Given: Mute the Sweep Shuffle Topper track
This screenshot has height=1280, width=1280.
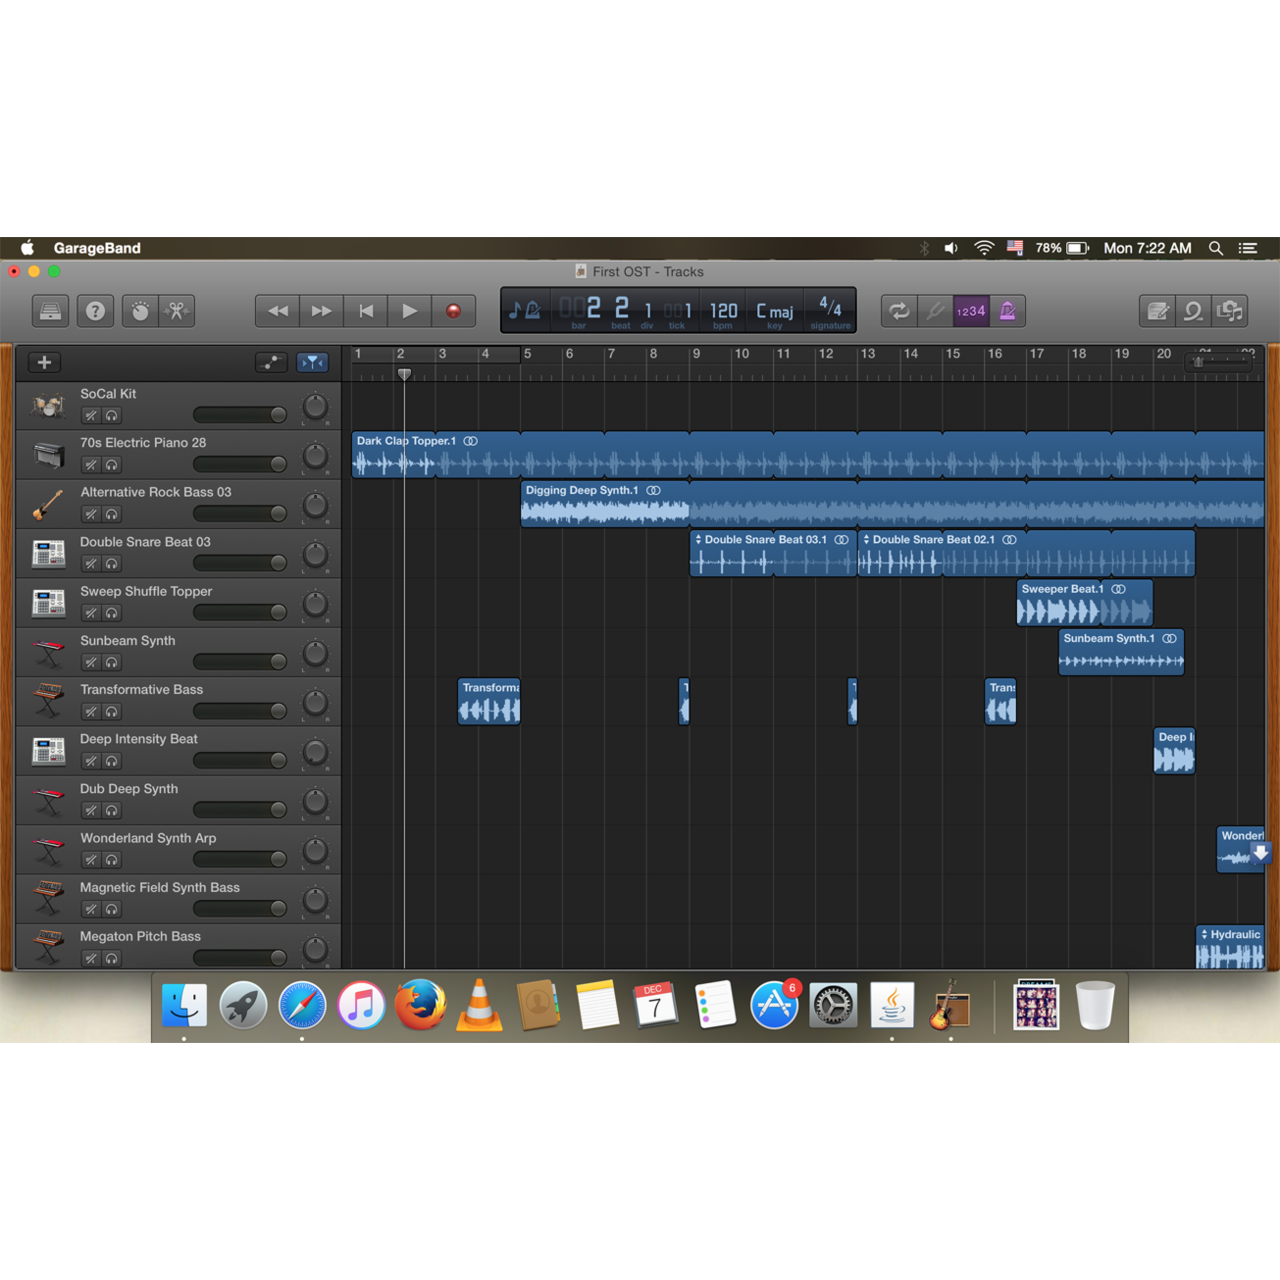Looking at the screenshot, I should (91, 613).
